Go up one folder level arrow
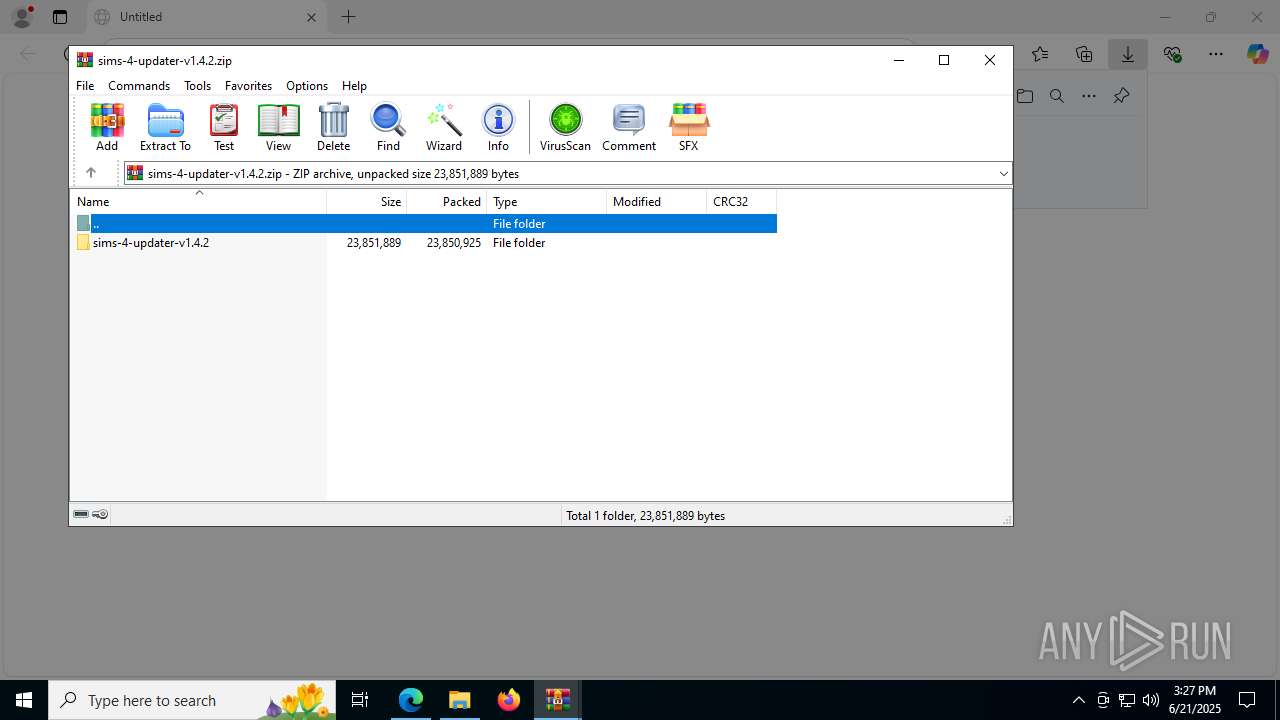The height and width of the screenshot is (720, 1280). point(90,173)
